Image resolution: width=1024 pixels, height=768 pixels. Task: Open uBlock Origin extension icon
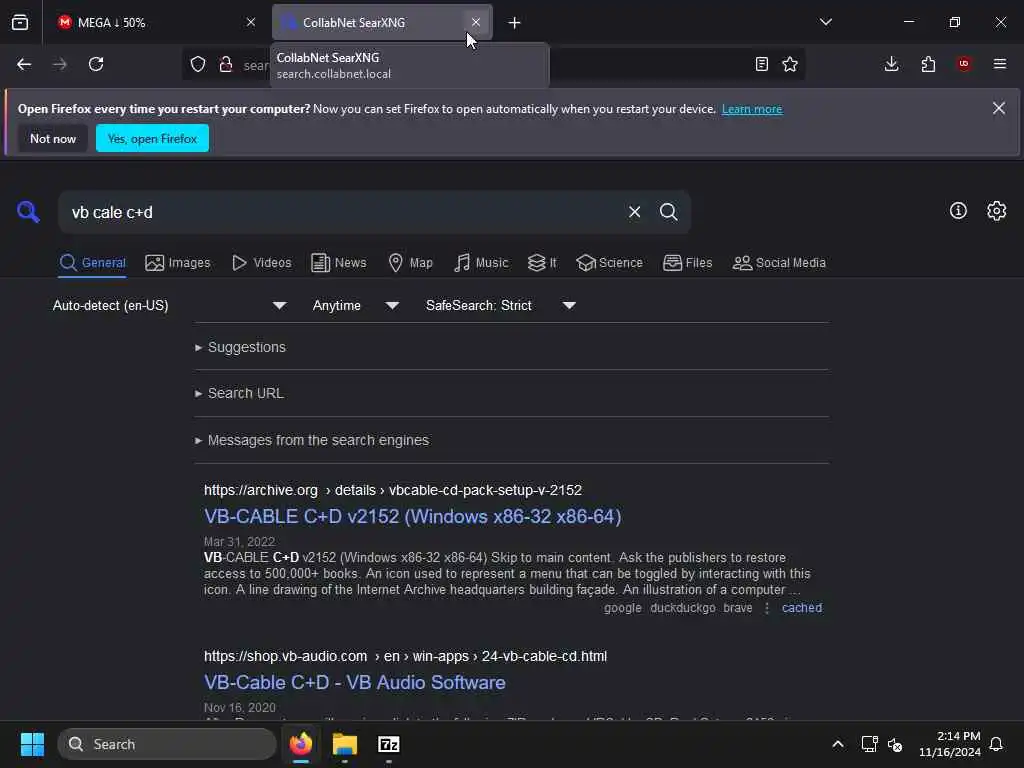click(x=964, y=64)
